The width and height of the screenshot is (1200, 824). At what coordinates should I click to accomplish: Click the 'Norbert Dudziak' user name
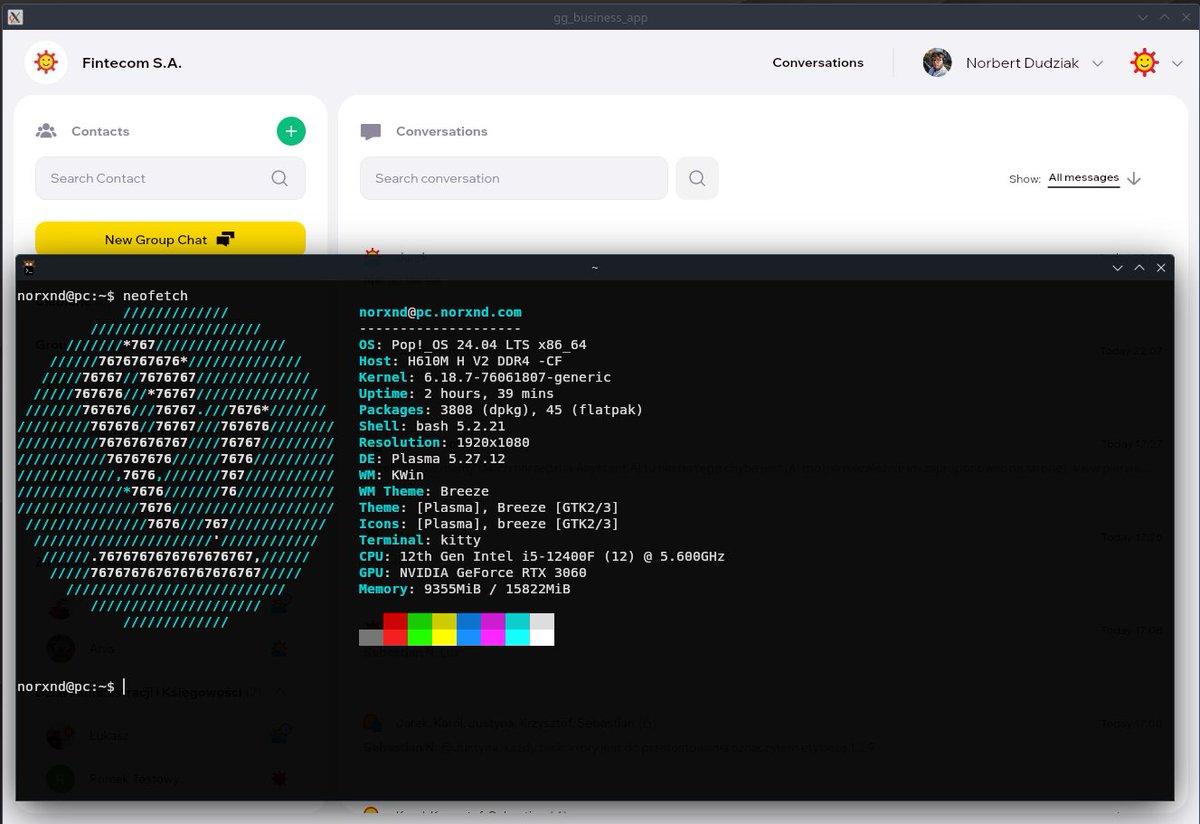click(1022, 63)
